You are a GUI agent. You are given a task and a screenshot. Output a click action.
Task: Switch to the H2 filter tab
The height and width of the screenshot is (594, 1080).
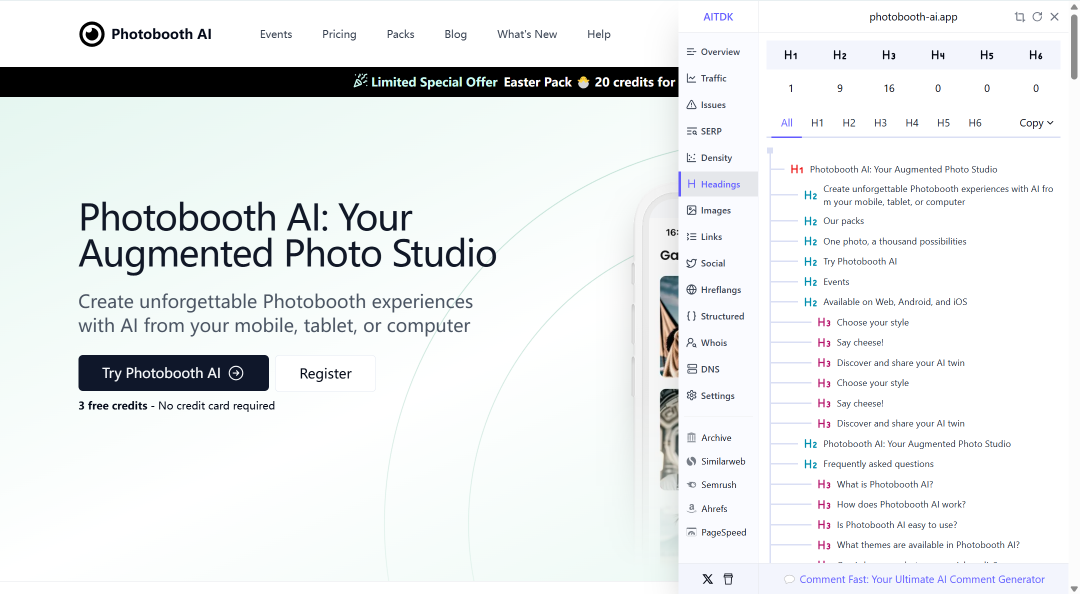pyautogui.click(x=849, y=123)
